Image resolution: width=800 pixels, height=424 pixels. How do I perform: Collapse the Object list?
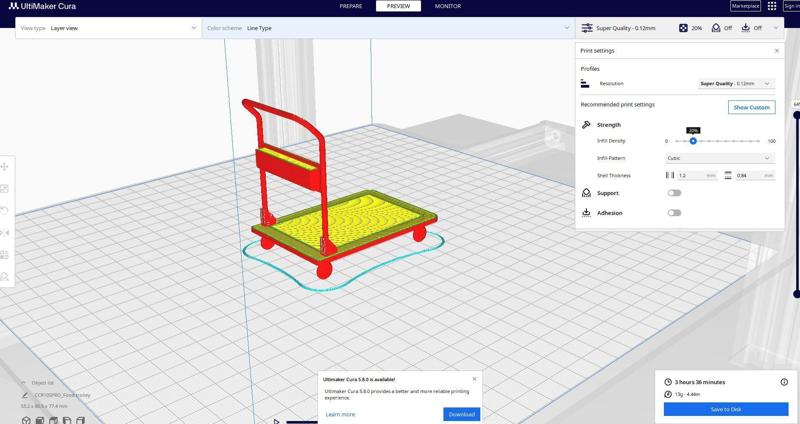(x=23, y=383)
